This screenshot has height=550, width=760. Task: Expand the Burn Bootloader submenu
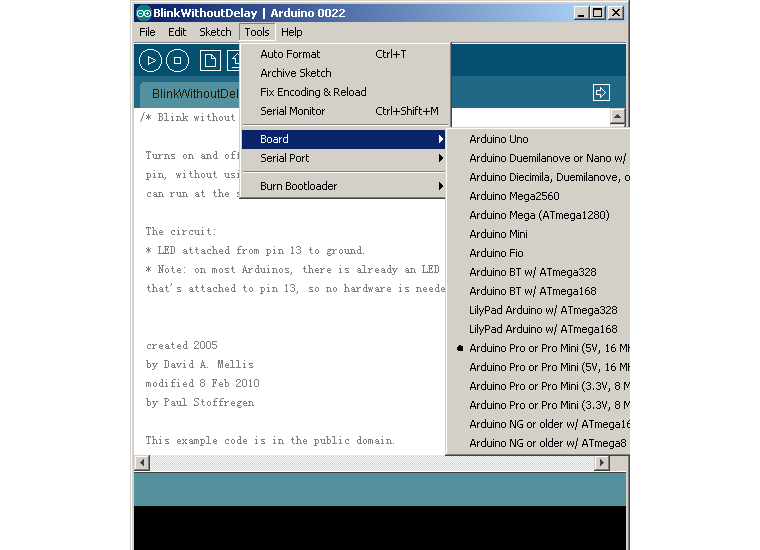[343, 186]
